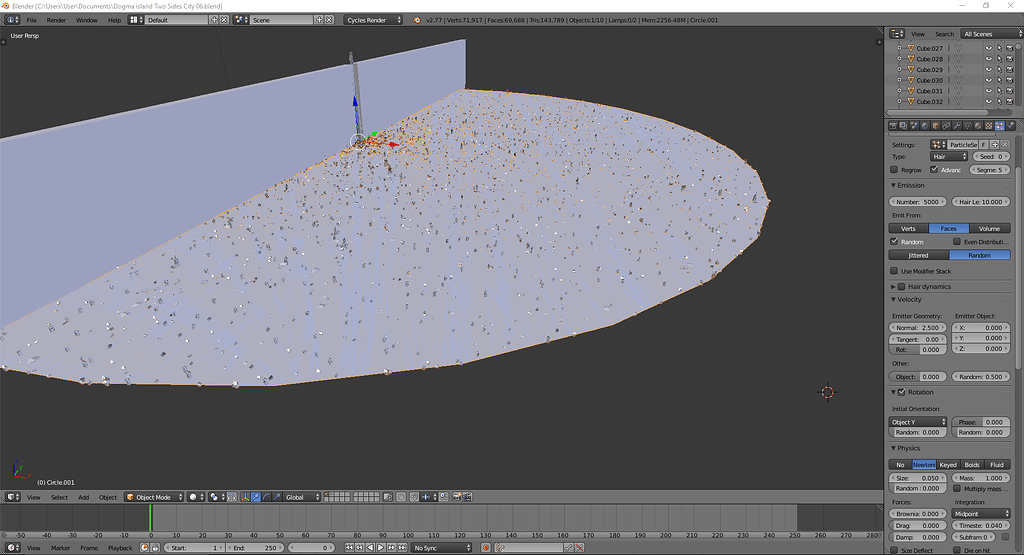Uncheck the Random emission checkbox
This screenshot has height=555, width=1024.
[894, 242]
